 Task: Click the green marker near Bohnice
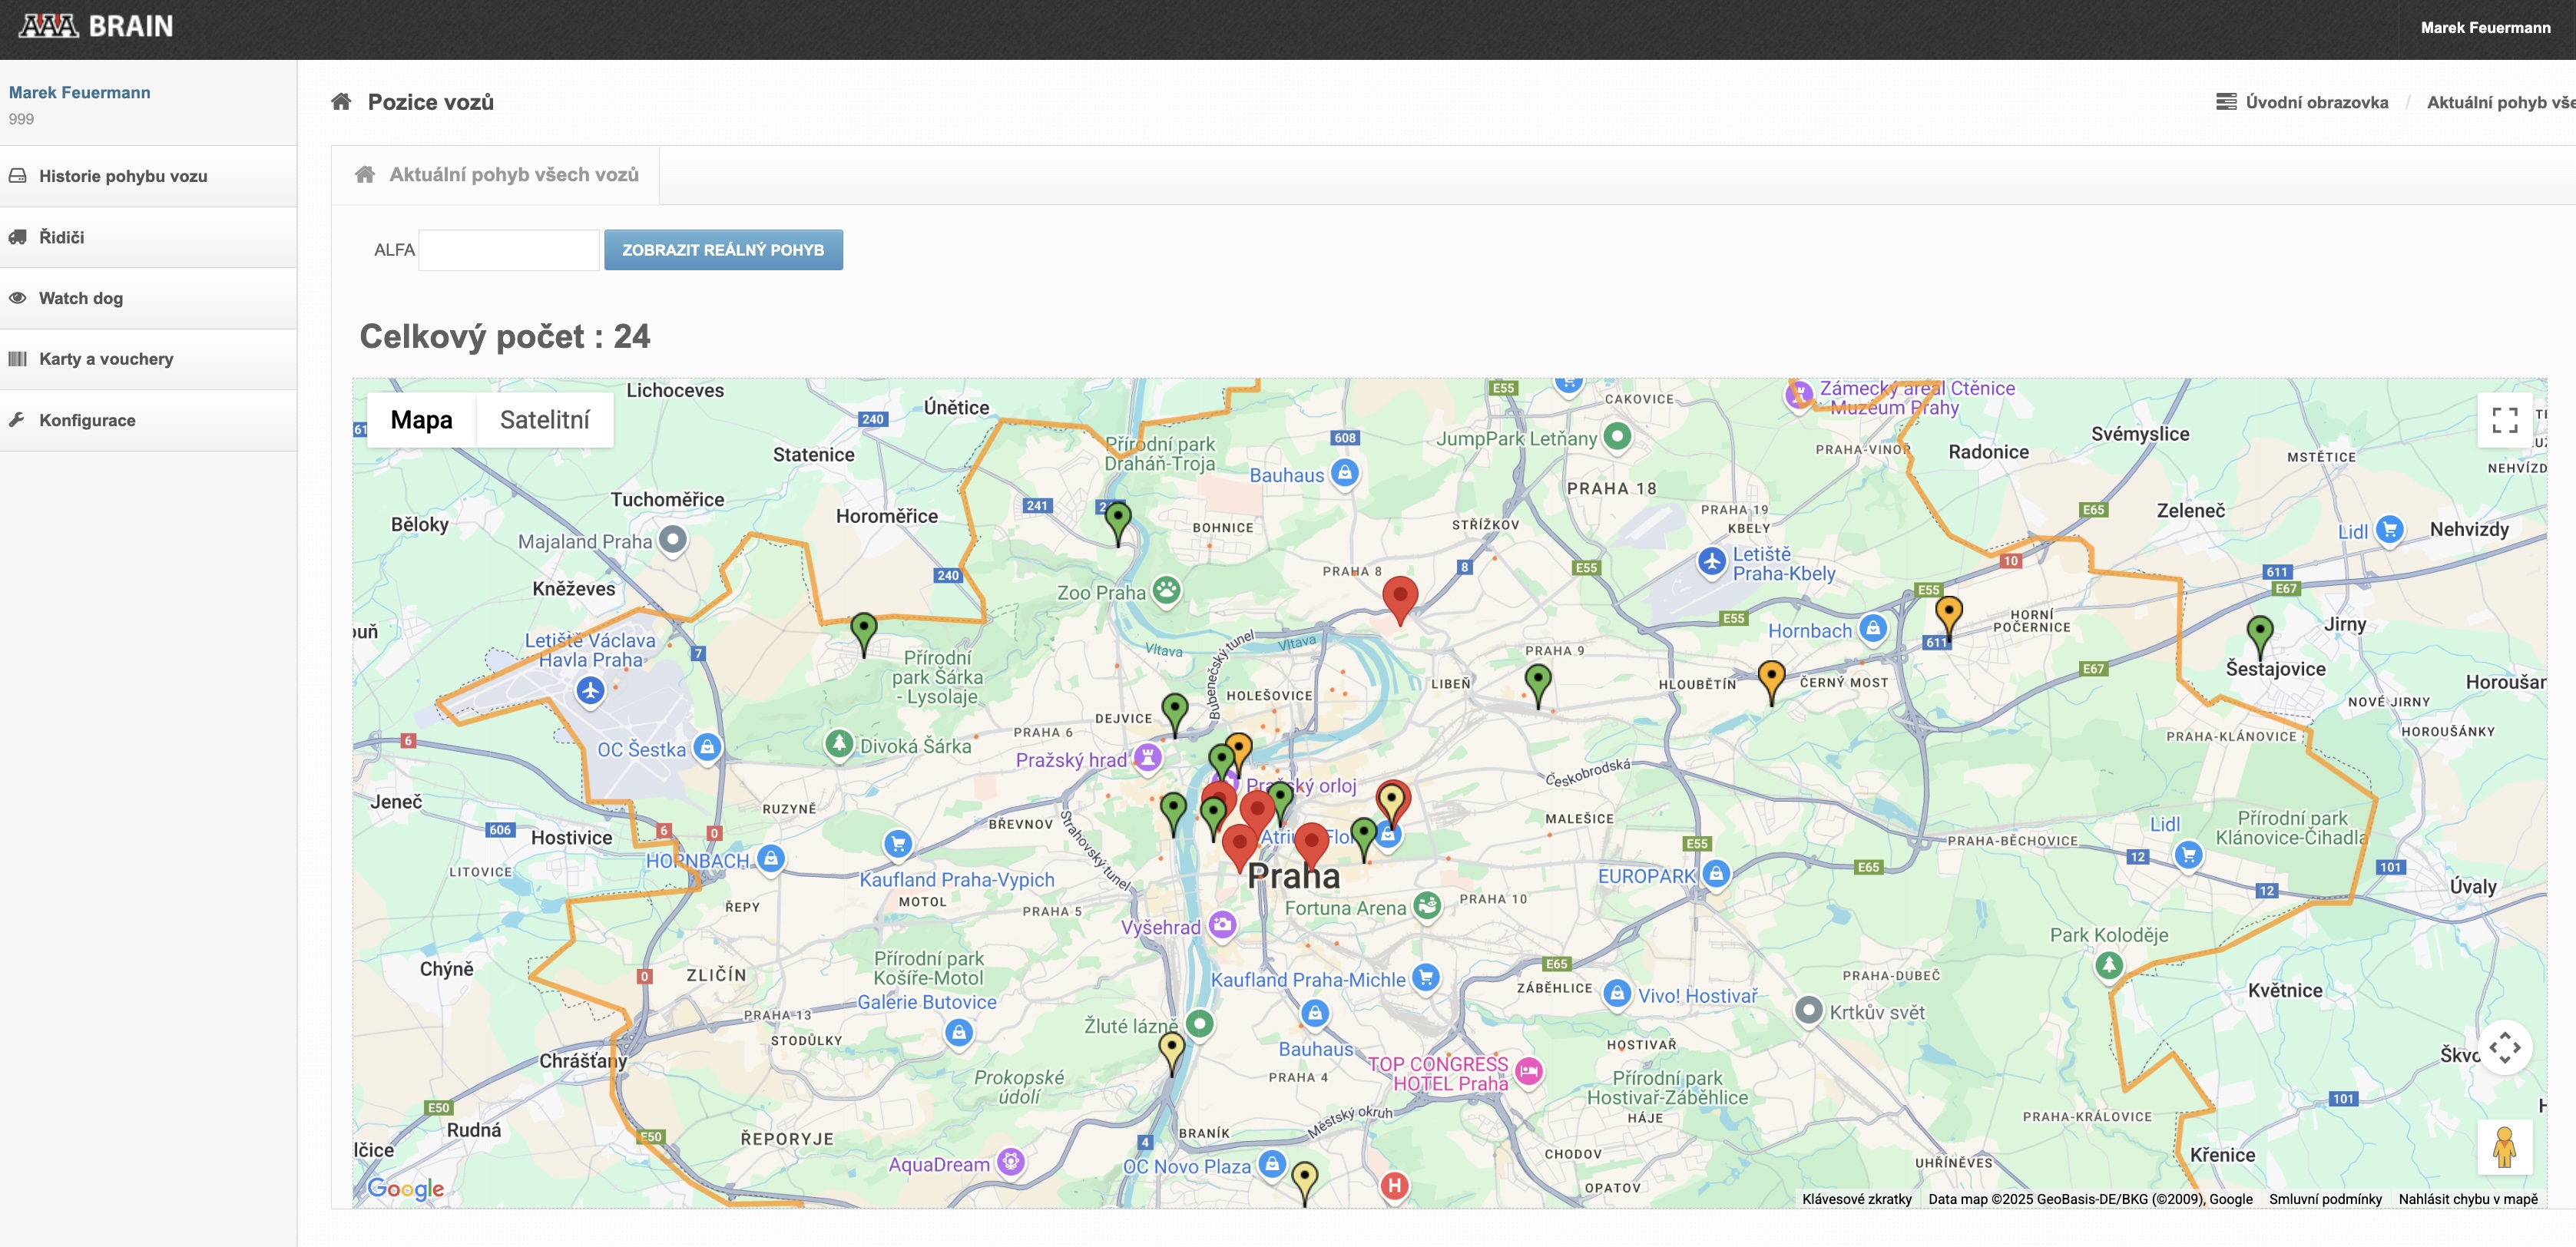pos(1118,524)
